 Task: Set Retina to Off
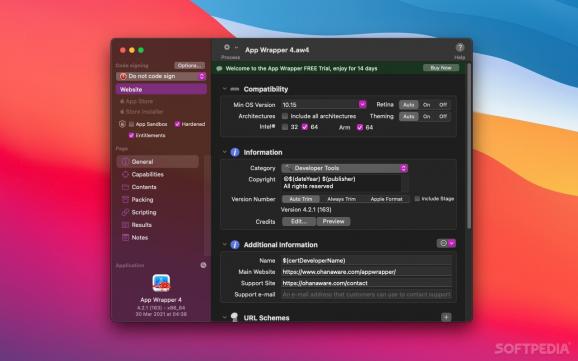[x=443, y=105]
